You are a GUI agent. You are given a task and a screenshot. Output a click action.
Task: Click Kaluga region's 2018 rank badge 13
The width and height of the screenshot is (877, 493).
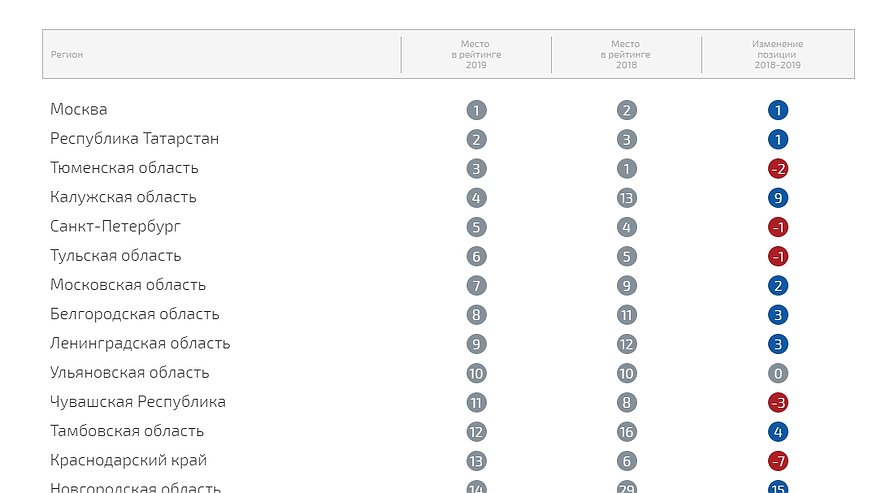pos(626,198)
